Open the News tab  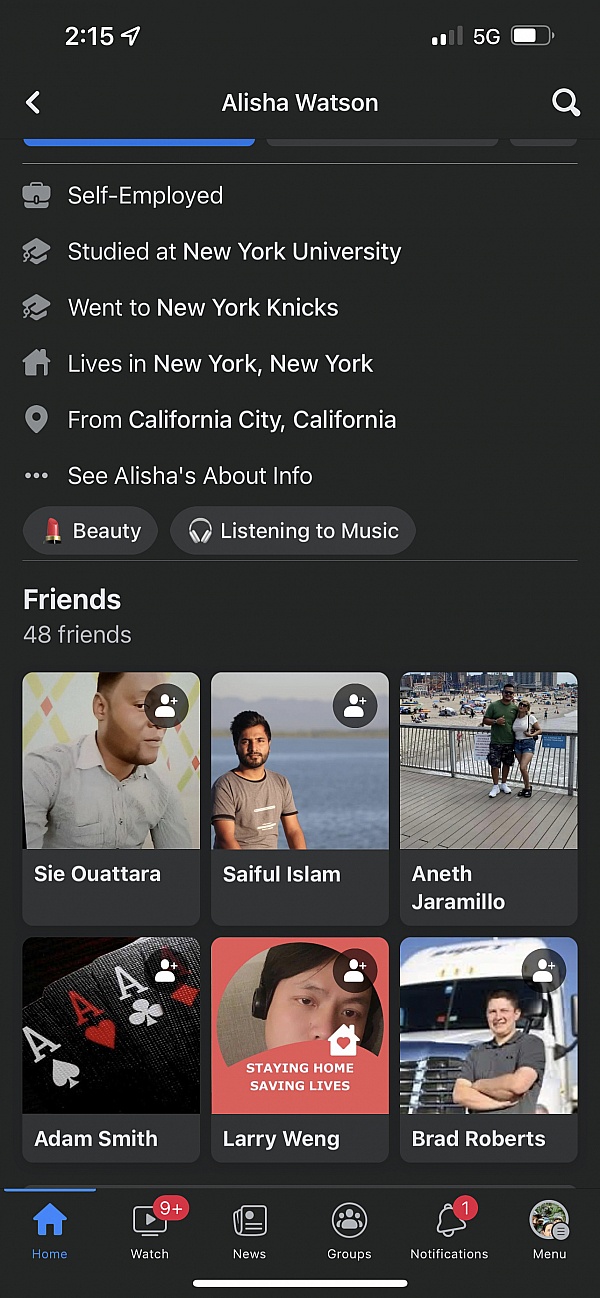(249, 1230)
